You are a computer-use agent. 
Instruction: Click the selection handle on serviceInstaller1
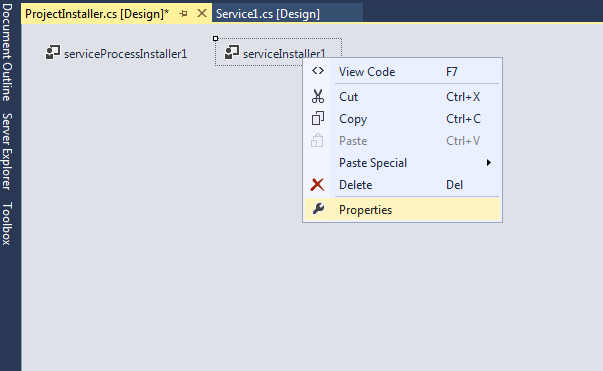[x=215, y=38]
